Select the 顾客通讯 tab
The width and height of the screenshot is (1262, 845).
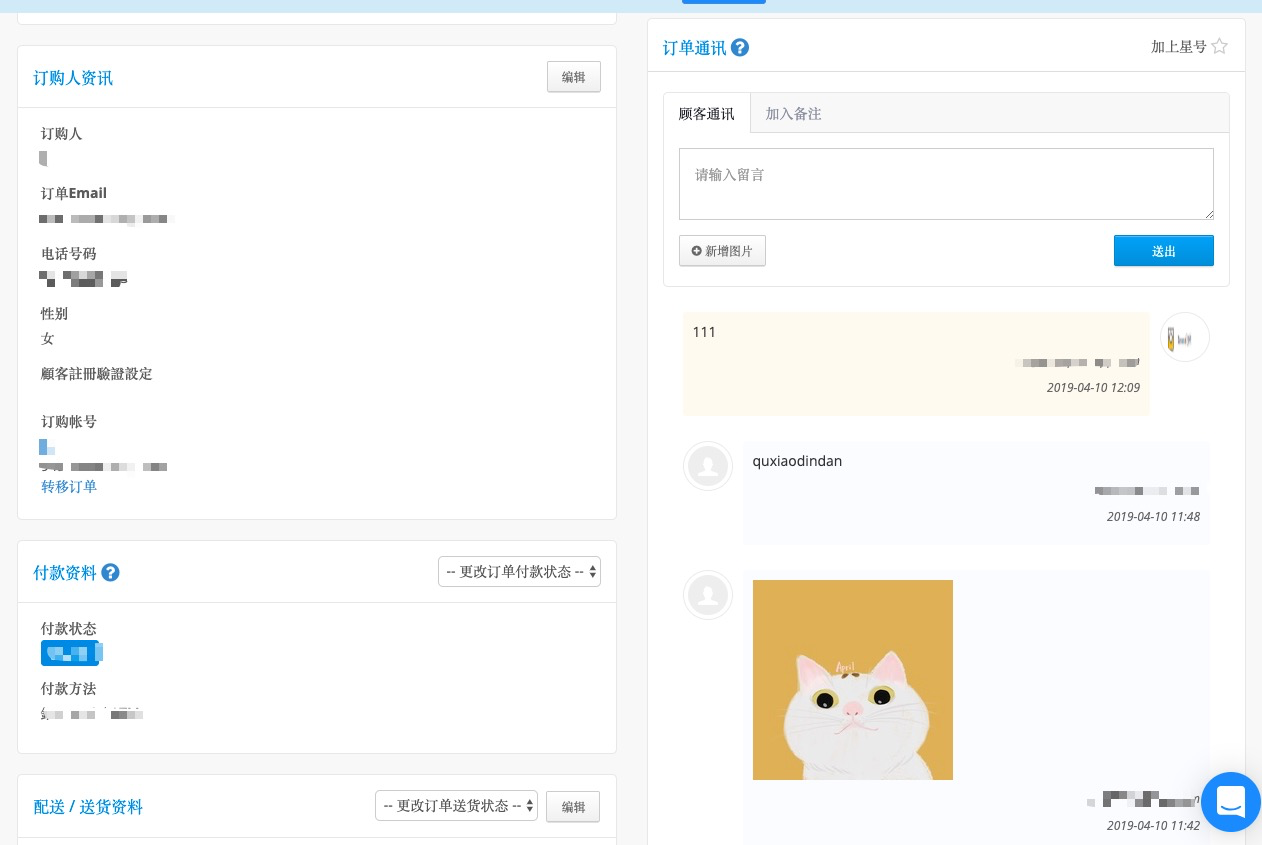pyautogui.click(x=707, y=114)
